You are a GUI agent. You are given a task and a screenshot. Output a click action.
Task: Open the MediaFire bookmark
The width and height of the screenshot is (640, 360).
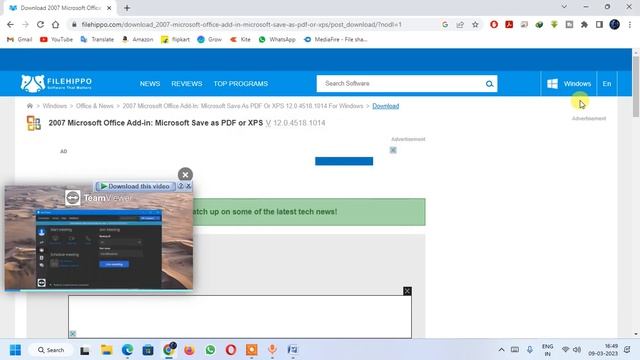(336, 40)
